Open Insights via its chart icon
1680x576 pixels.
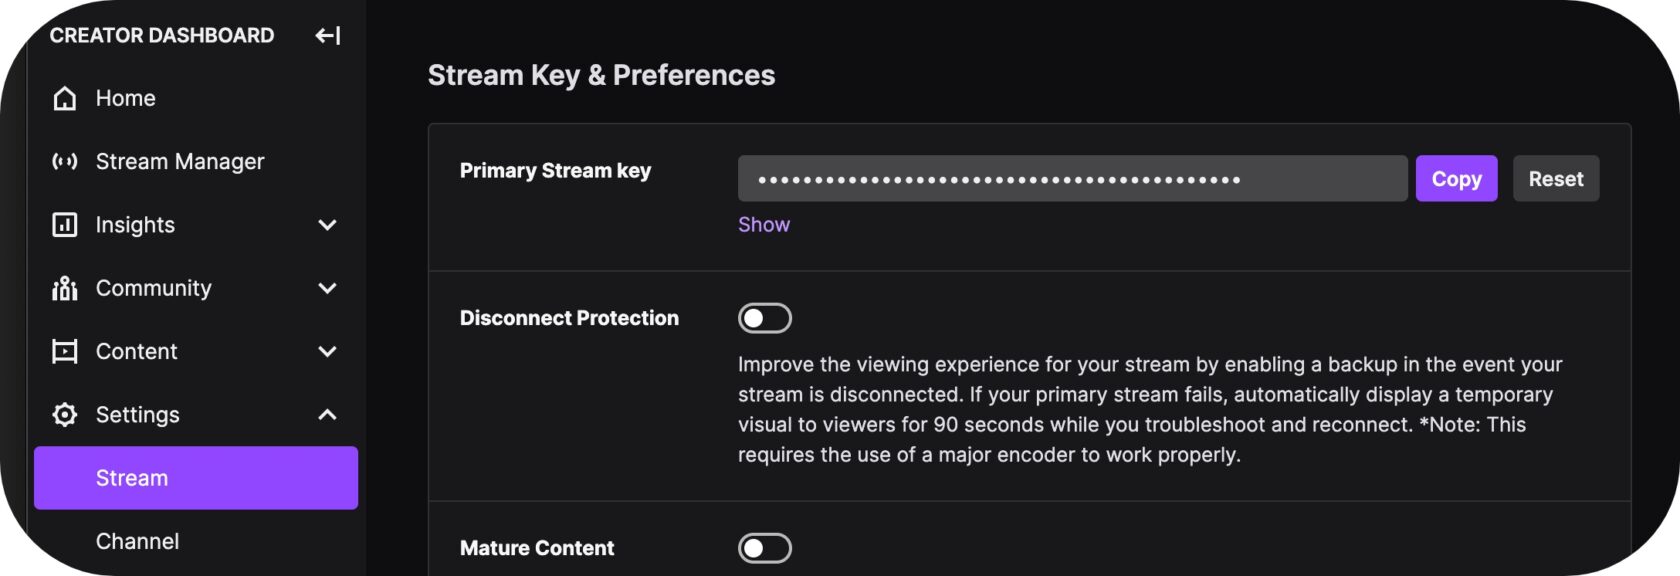pyautogui.click(x=64, y=224)
